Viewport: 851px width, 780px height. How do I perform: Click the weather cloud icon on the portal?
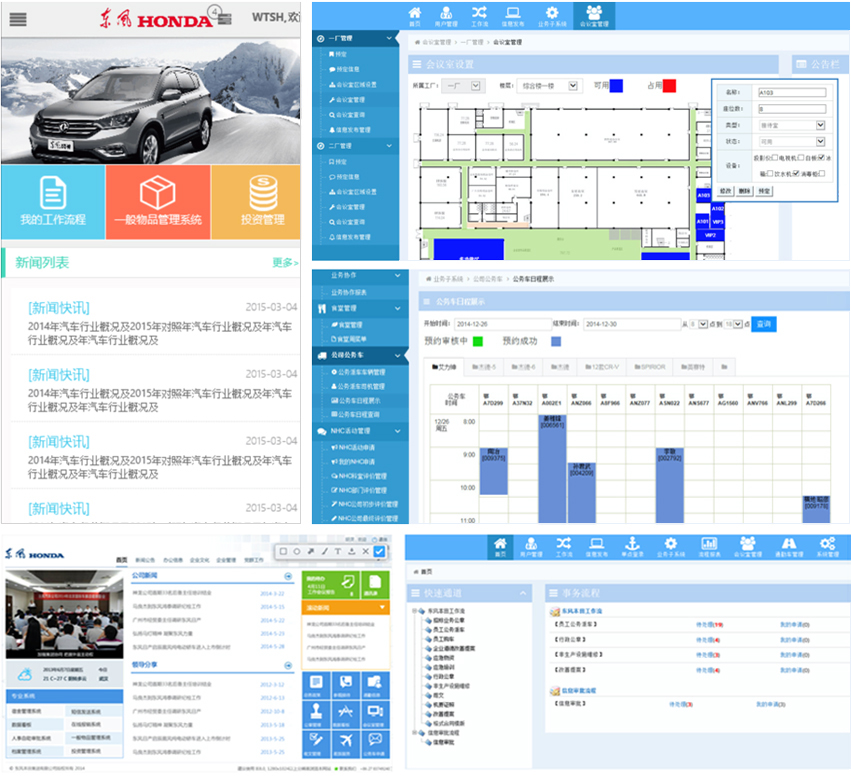coord(24,675)
